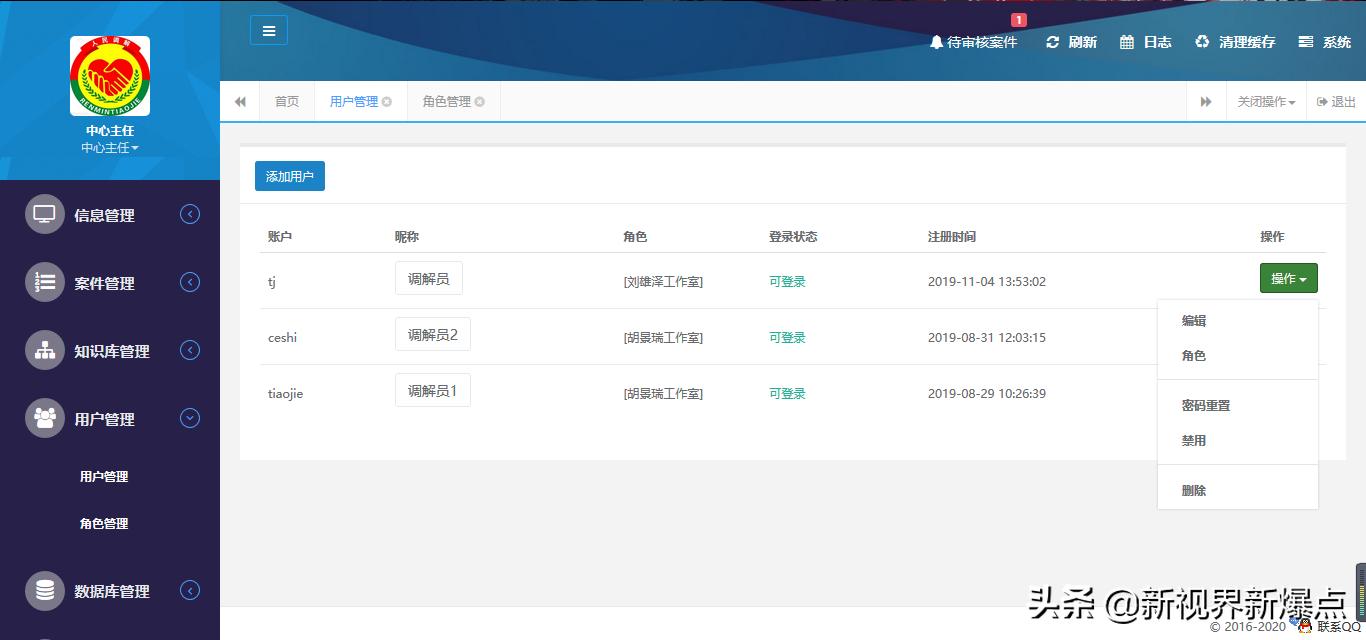The width and height of the screenshot is (1366, 640).
Task: Open 知识库管理 via its sidebar icon
Action: 44,350
